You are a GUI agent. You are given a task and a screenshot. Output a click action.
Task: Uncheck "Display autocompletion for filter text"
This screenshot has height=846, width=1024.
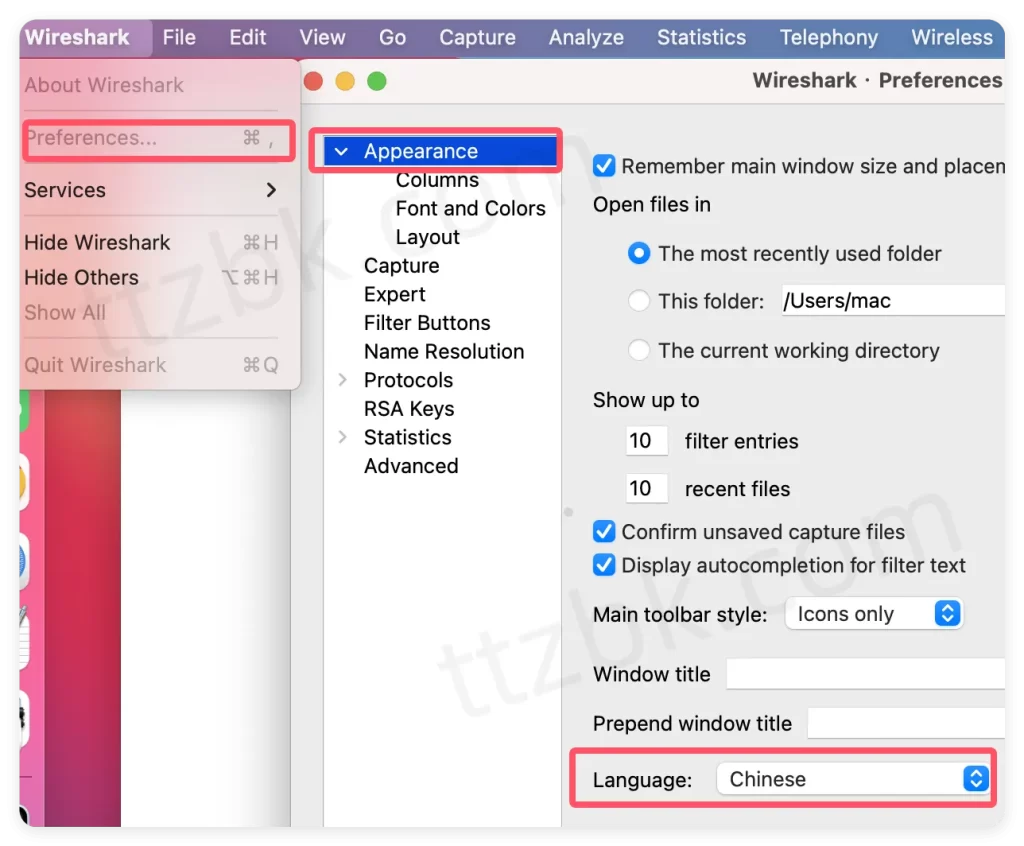604,565
